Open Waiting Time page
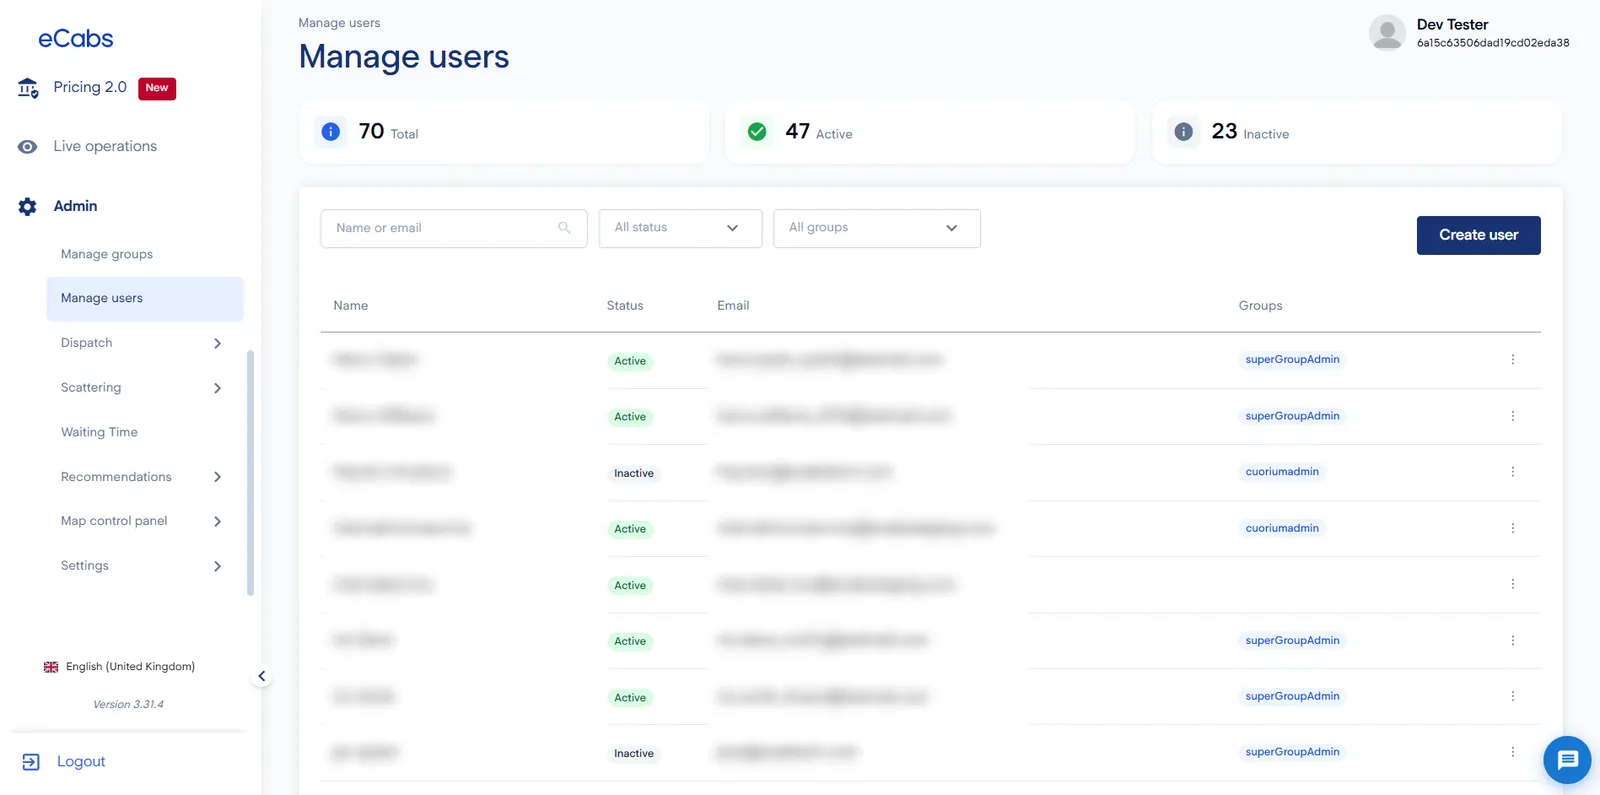 click(x=99, y=432)
